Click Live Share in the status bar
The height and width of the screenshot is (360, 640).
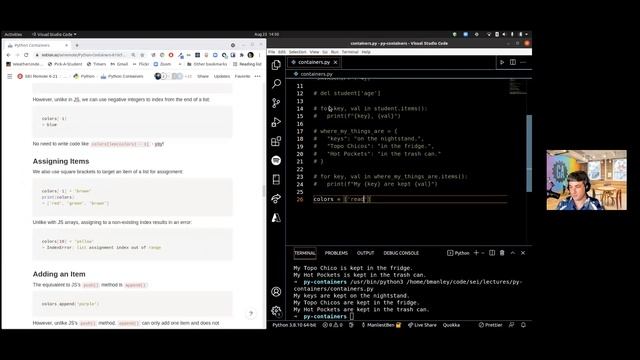(422, 325)
